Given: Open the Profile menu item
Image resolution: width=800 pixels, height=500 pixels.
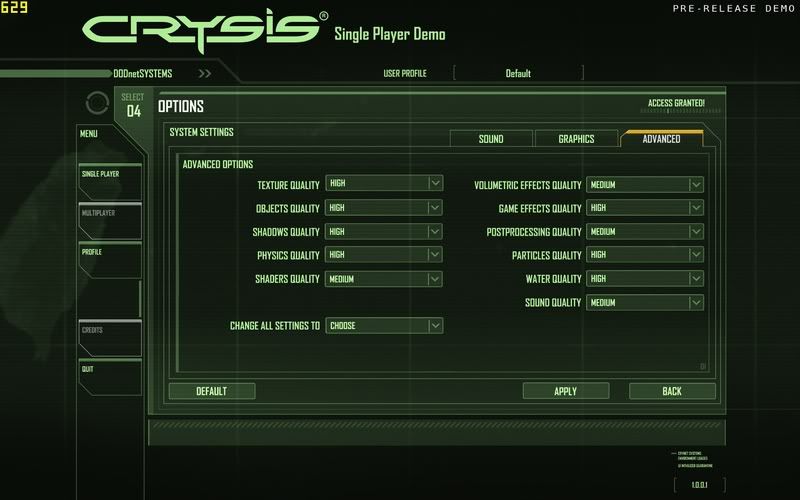Looking at the screenshot, I should (110, 260).
